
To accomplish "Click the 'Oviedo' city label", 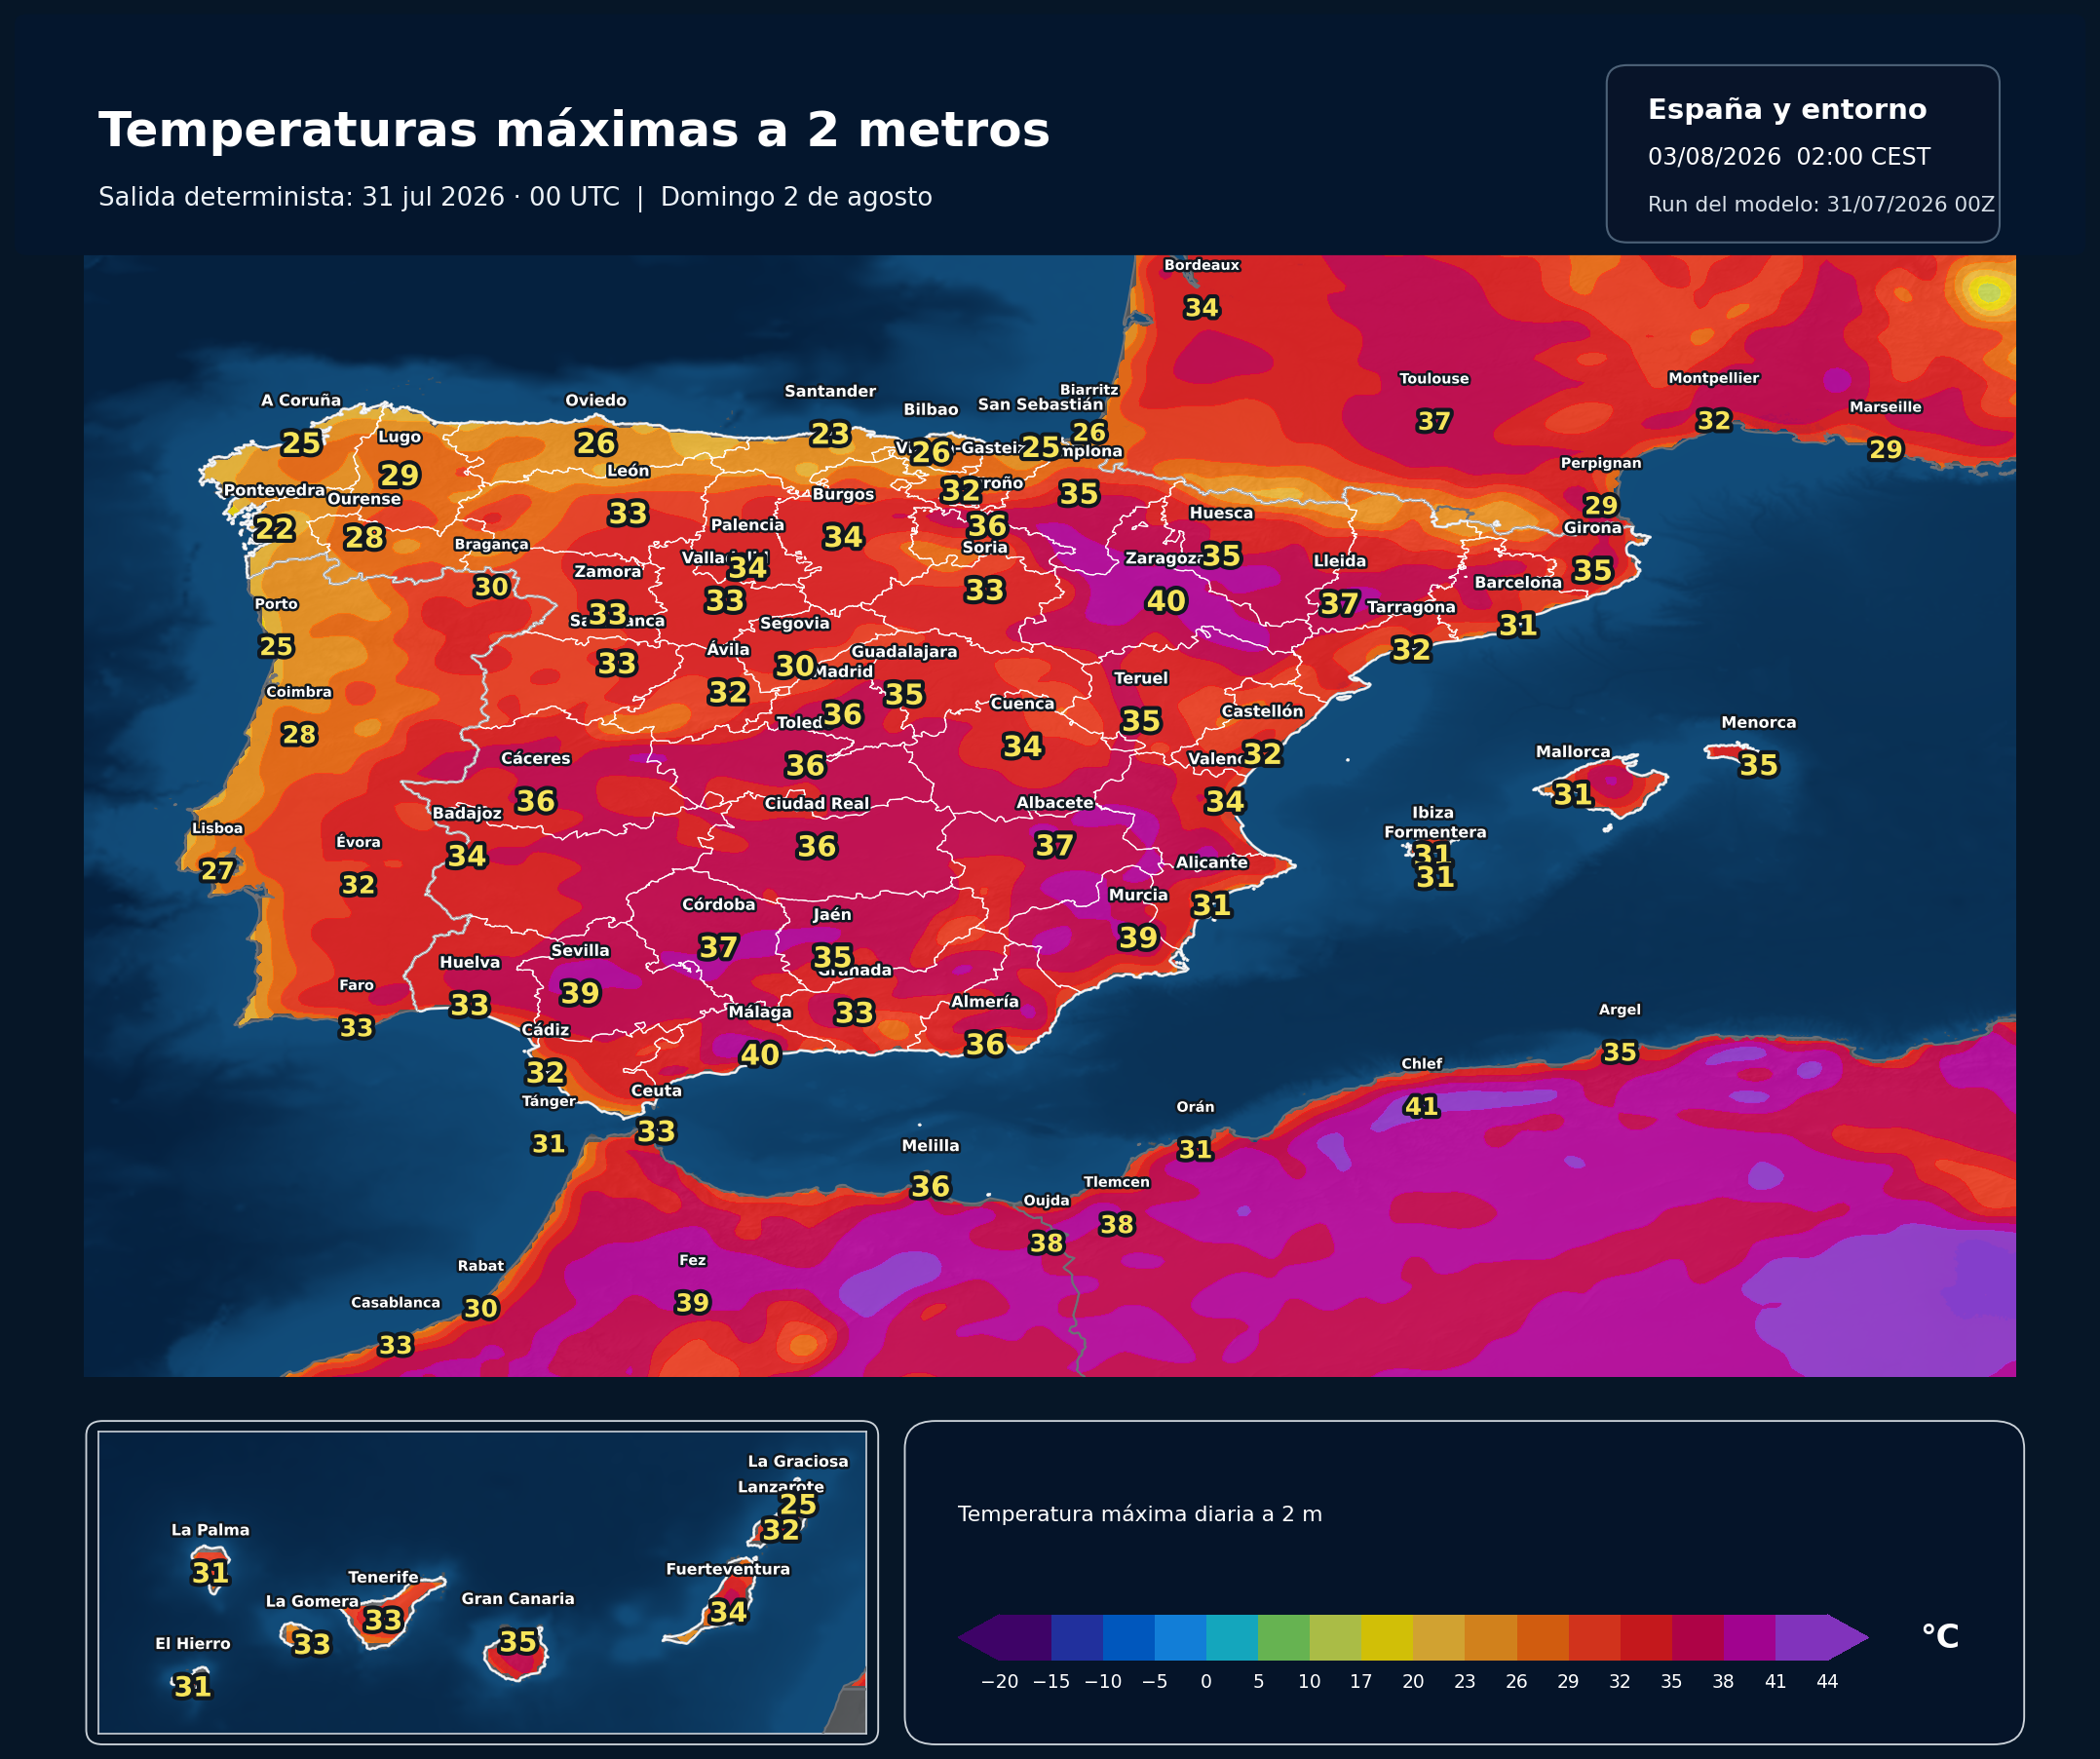I will point(596,401).
